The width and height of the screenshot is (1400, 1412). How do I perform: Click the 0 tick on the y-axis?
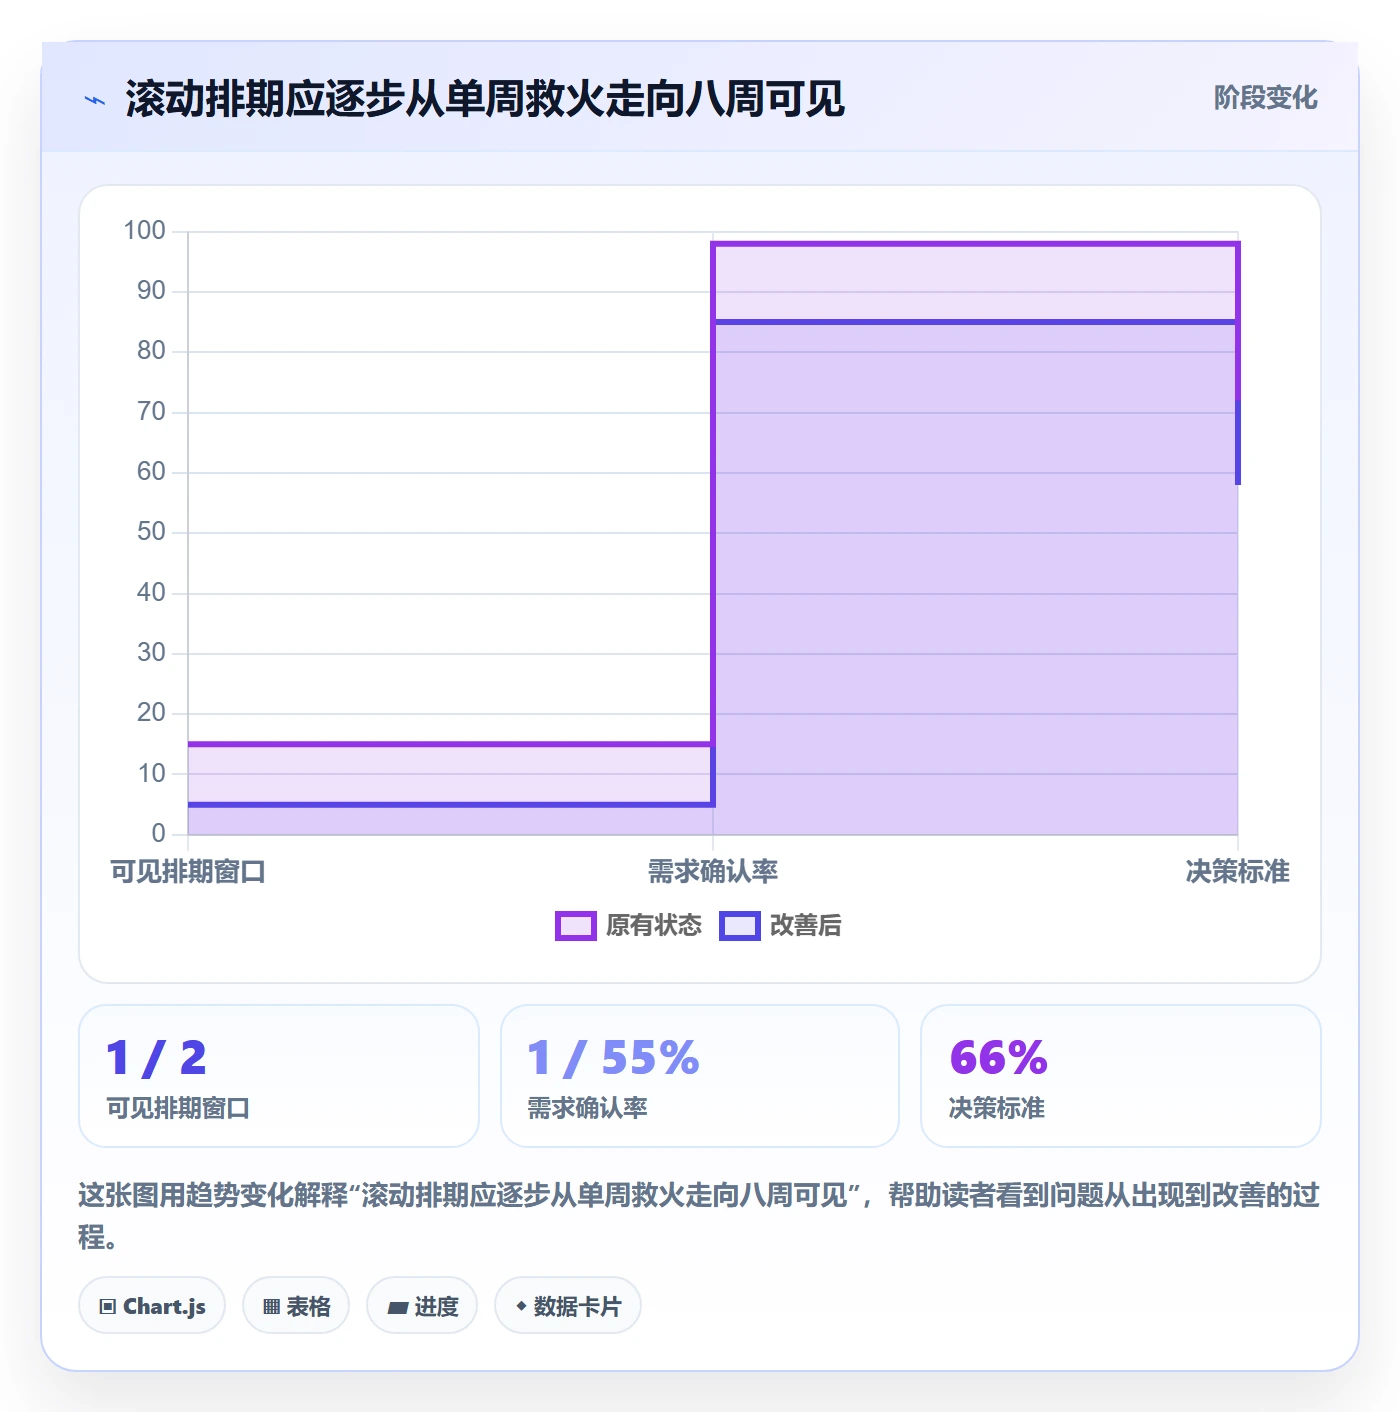pos(158,834)
